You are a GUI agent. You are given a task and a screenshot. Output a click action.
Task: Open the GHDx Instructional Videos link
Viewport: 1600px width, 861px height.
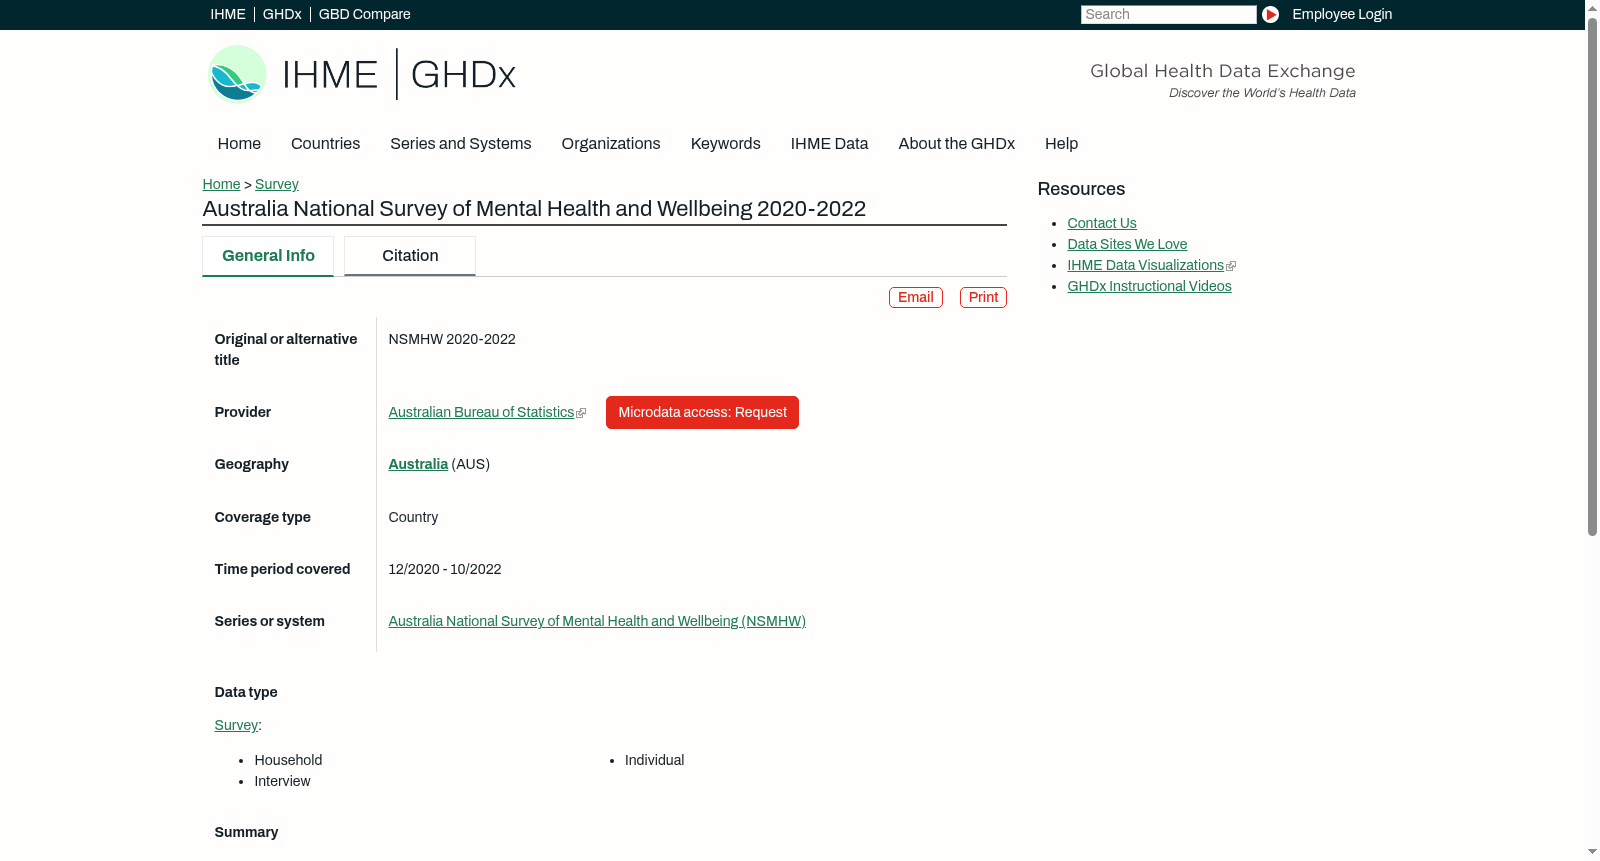tap(1149, 286)
